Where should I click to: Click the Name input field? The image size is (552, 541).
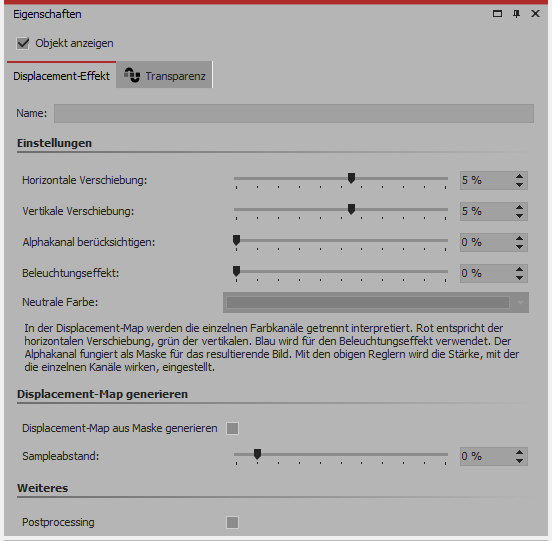(x=294, y=113)
